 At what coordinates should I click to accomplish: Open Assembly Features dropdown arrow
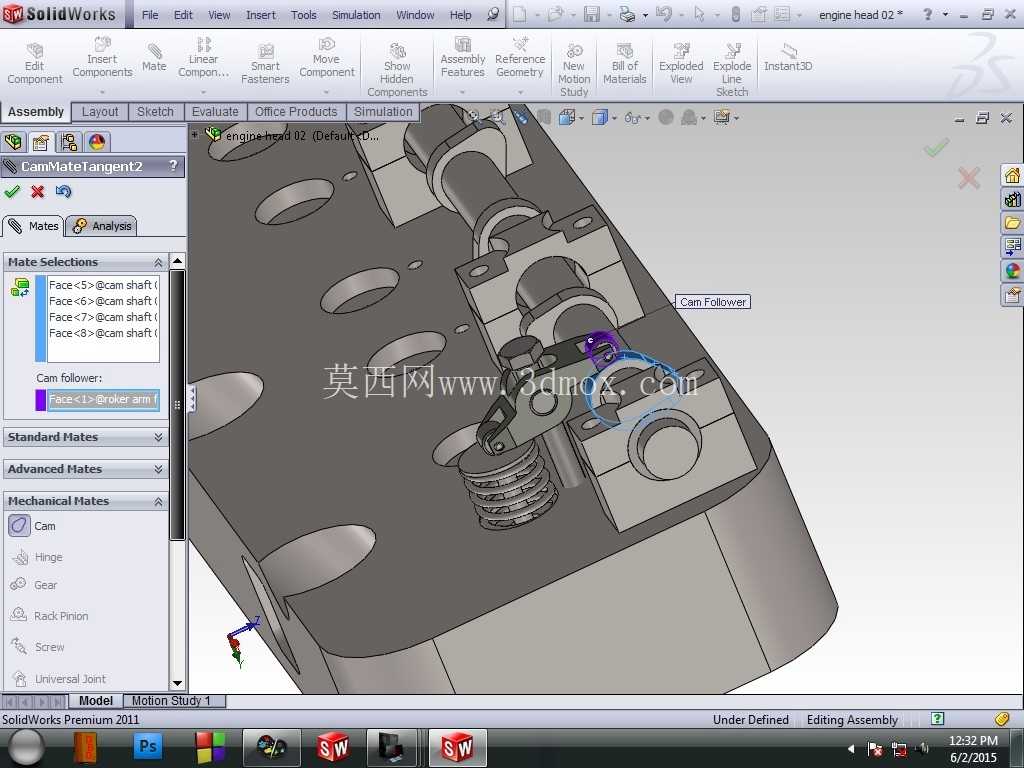tap(462, 92)
